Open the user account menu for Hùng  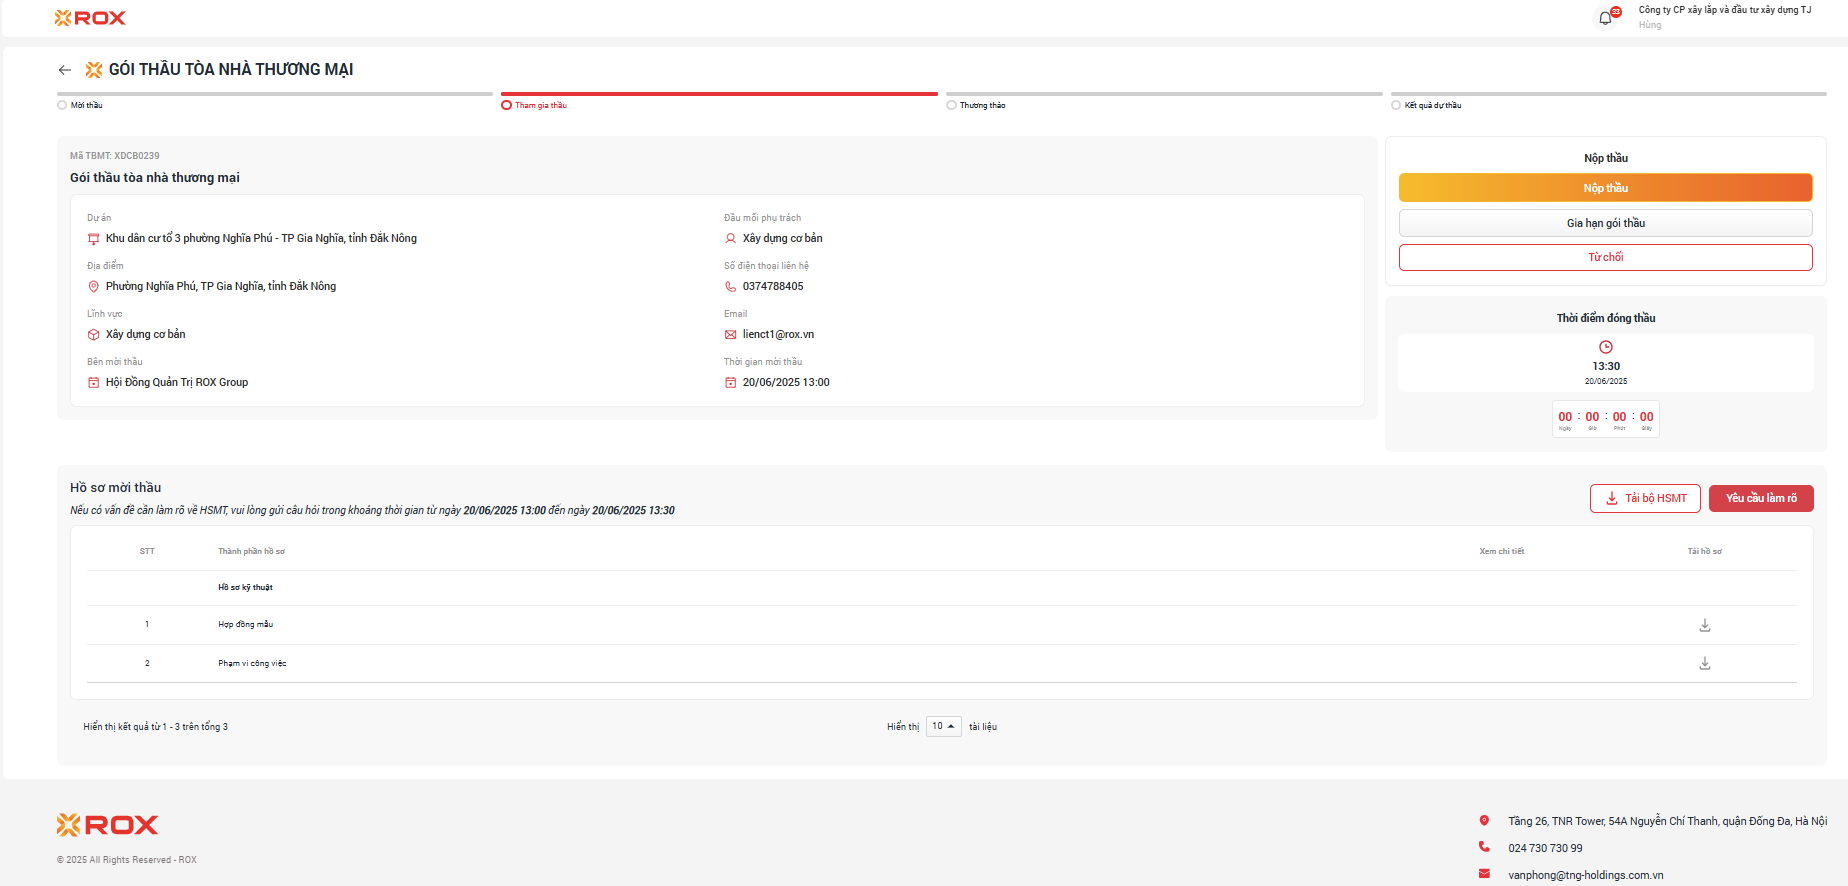(1723, 17)
